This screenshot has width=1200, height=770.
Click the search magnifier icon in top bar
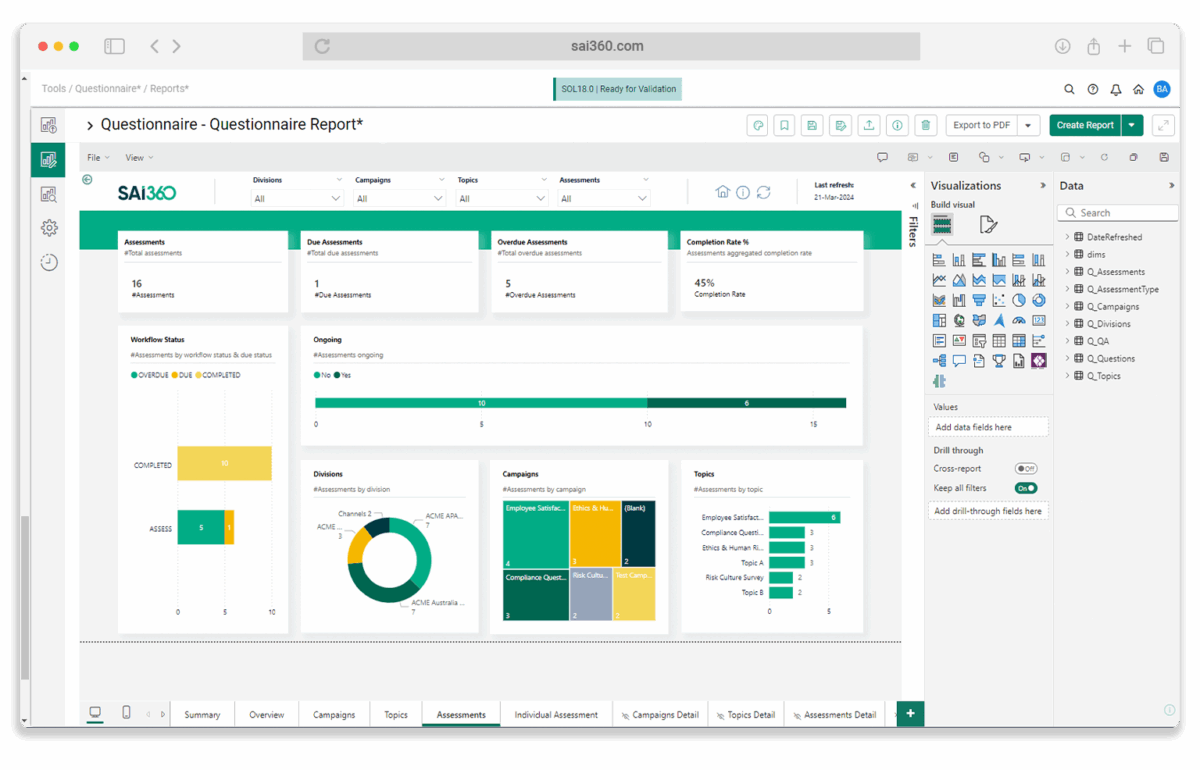(1069, 89)
